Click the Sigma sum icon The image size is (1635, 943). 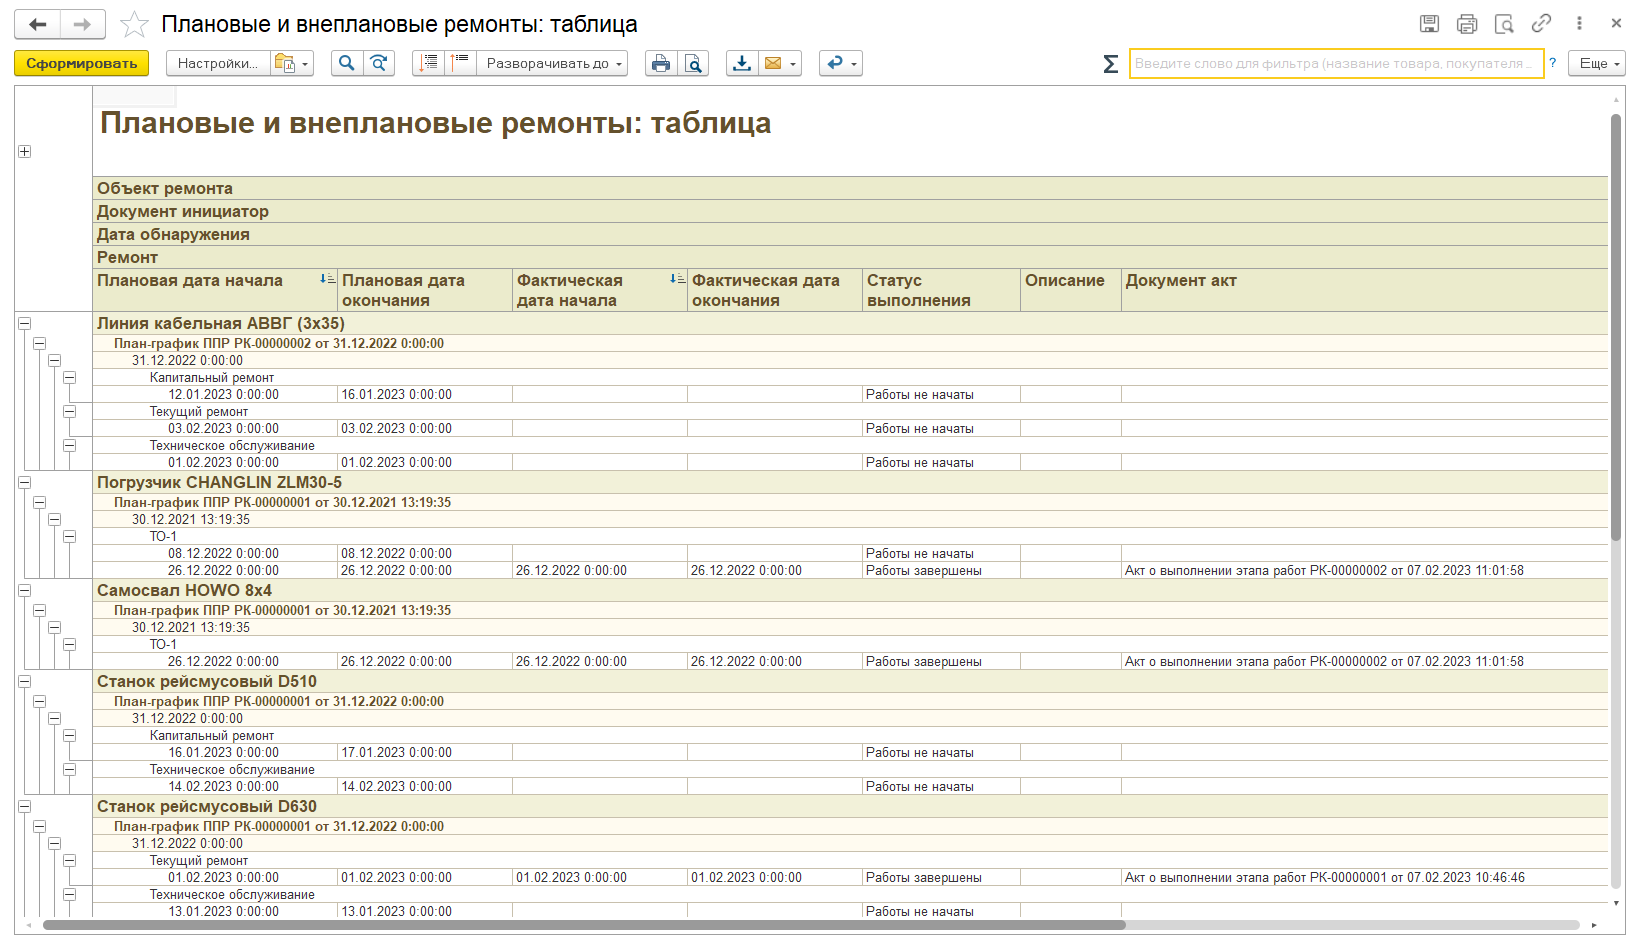pos(1110,64)
